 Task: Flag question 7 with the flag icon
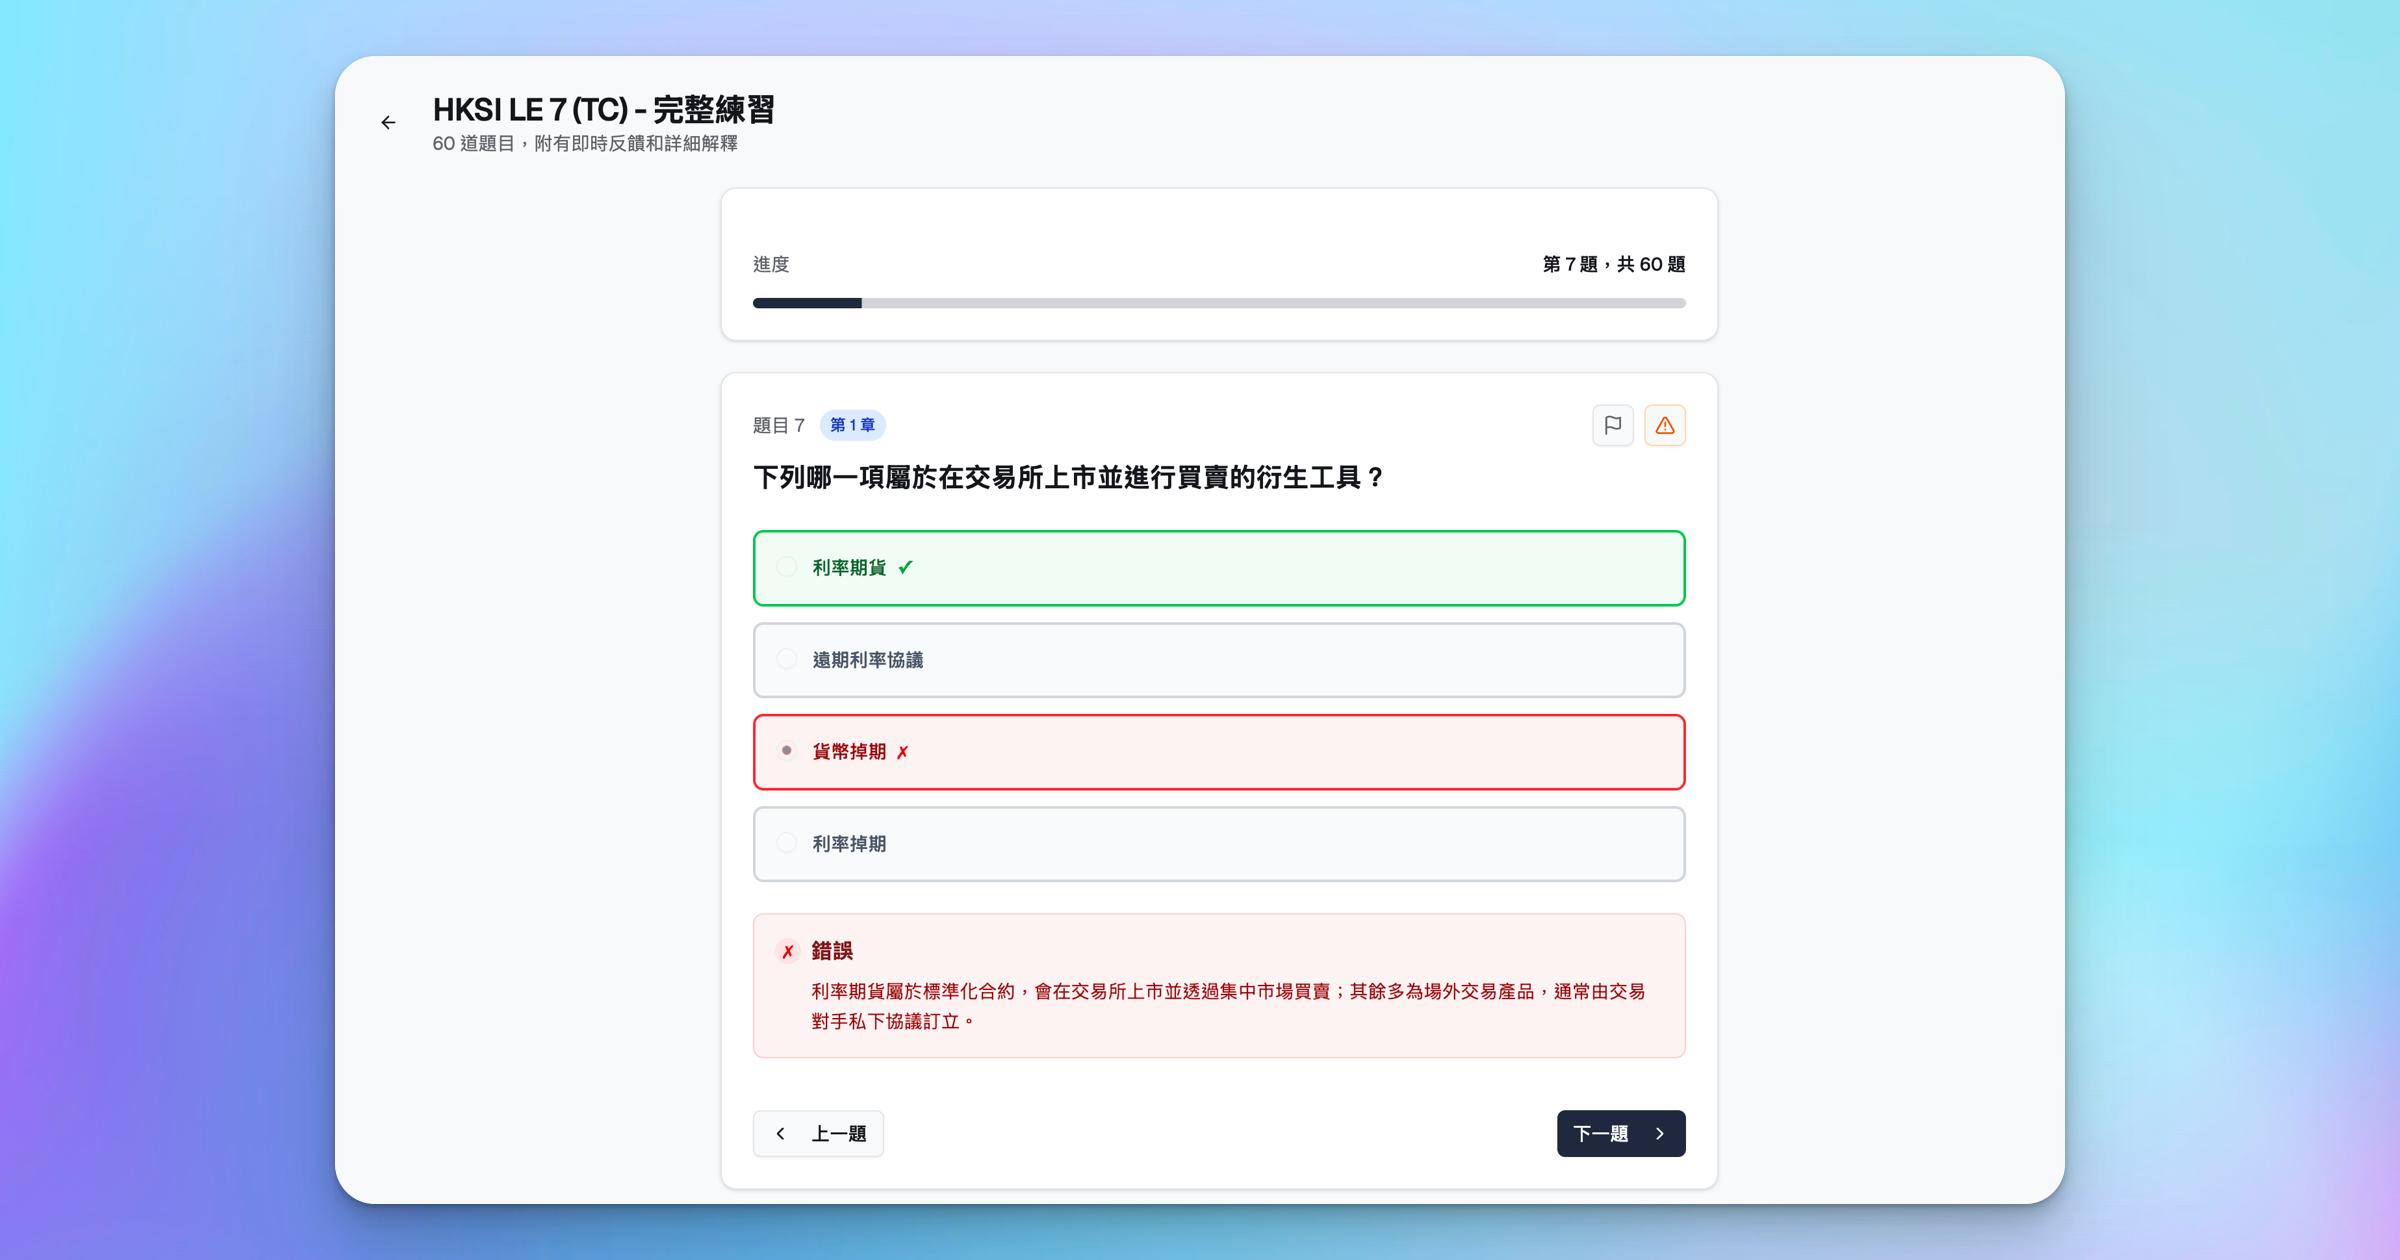1612,425
